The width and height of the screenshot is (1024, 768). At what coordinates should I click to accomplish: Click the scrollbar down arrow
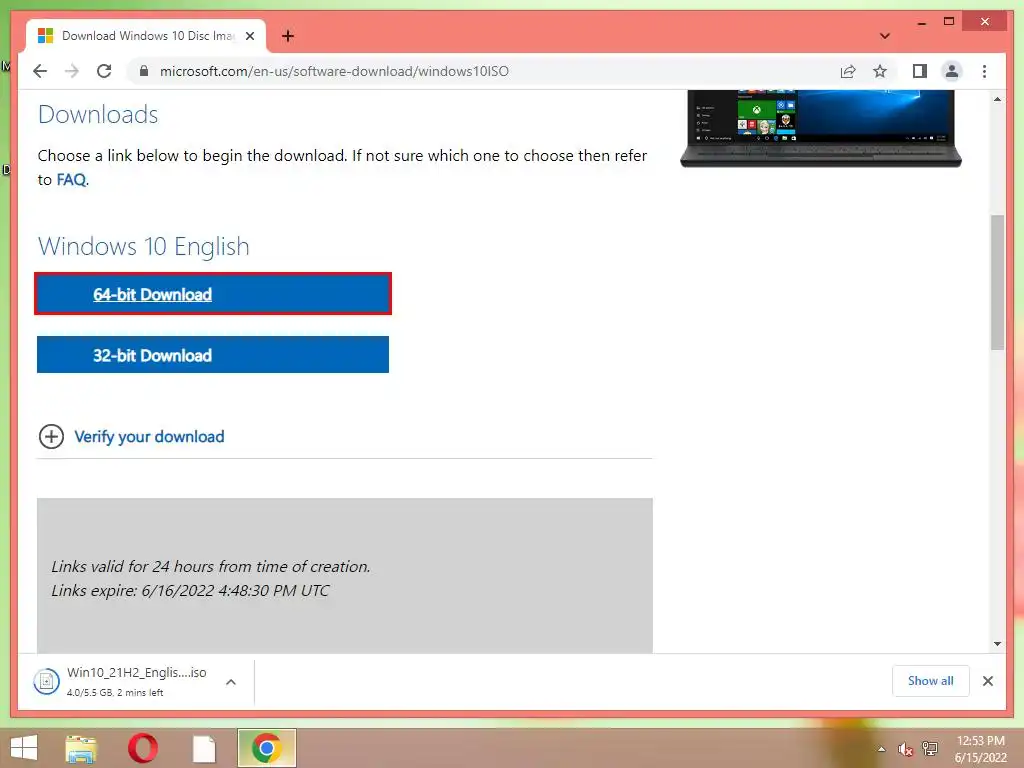tap(997, 644)
